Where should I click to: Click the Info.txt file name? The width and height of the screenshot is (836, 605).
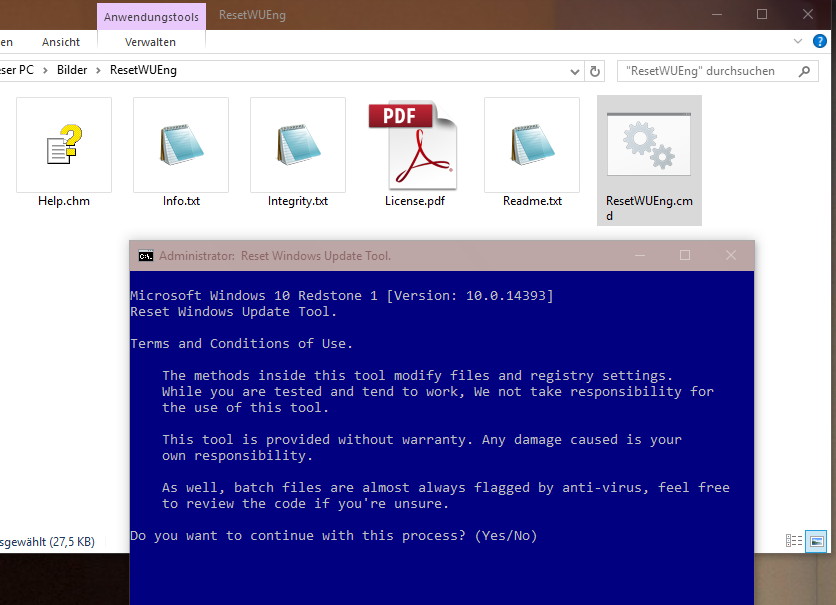(181, 201)
